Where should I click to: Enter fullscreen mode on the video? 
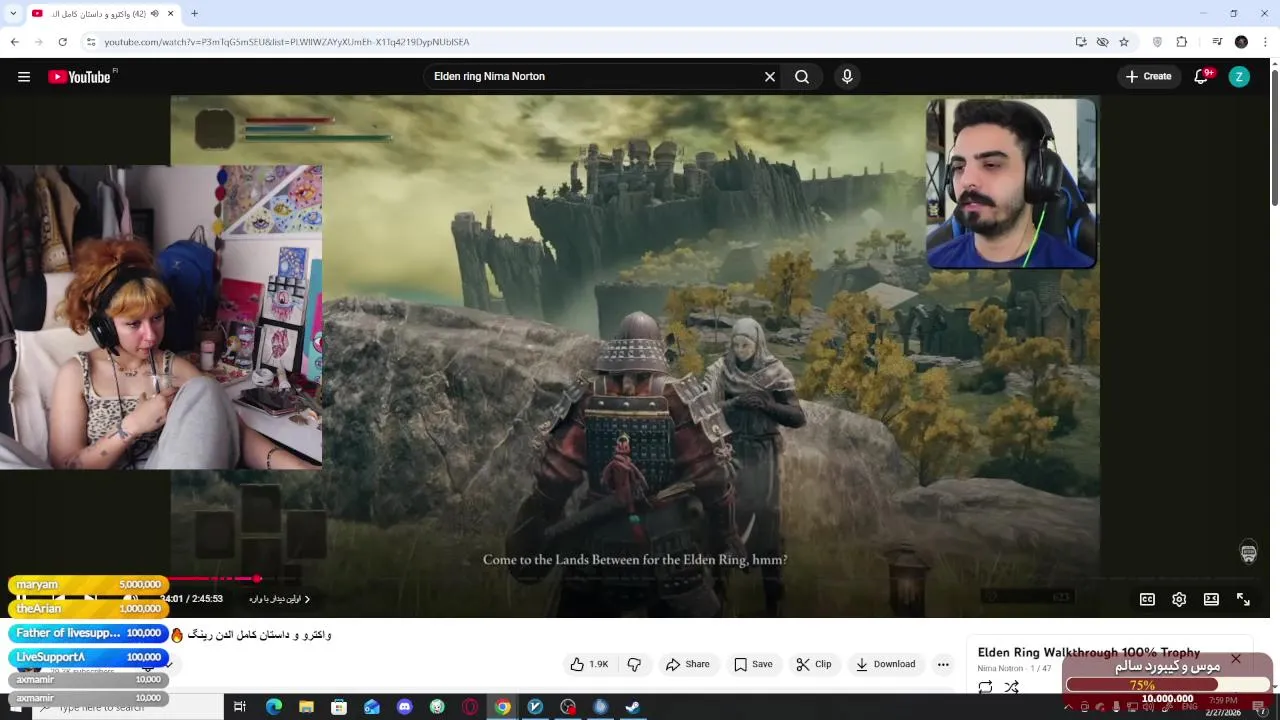(1243, 599)
